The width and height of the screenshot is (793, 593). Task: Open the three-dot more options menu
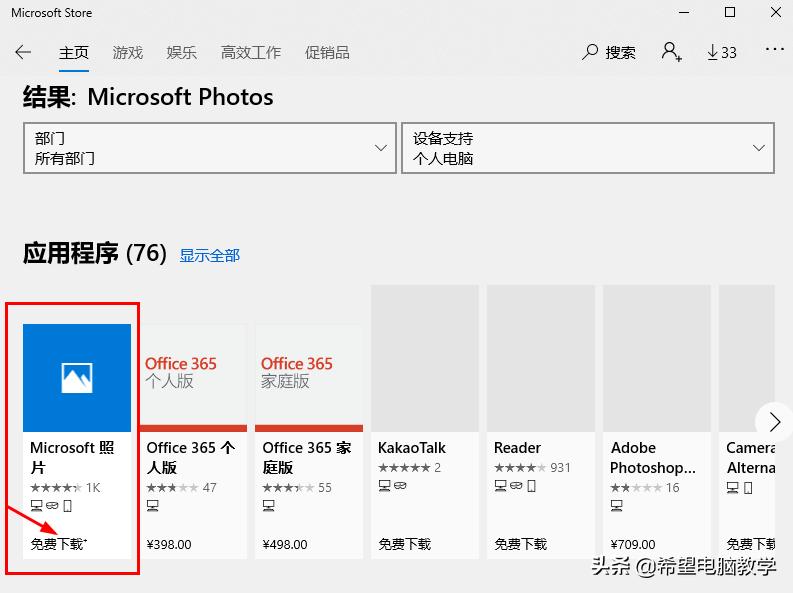[774, 50]
